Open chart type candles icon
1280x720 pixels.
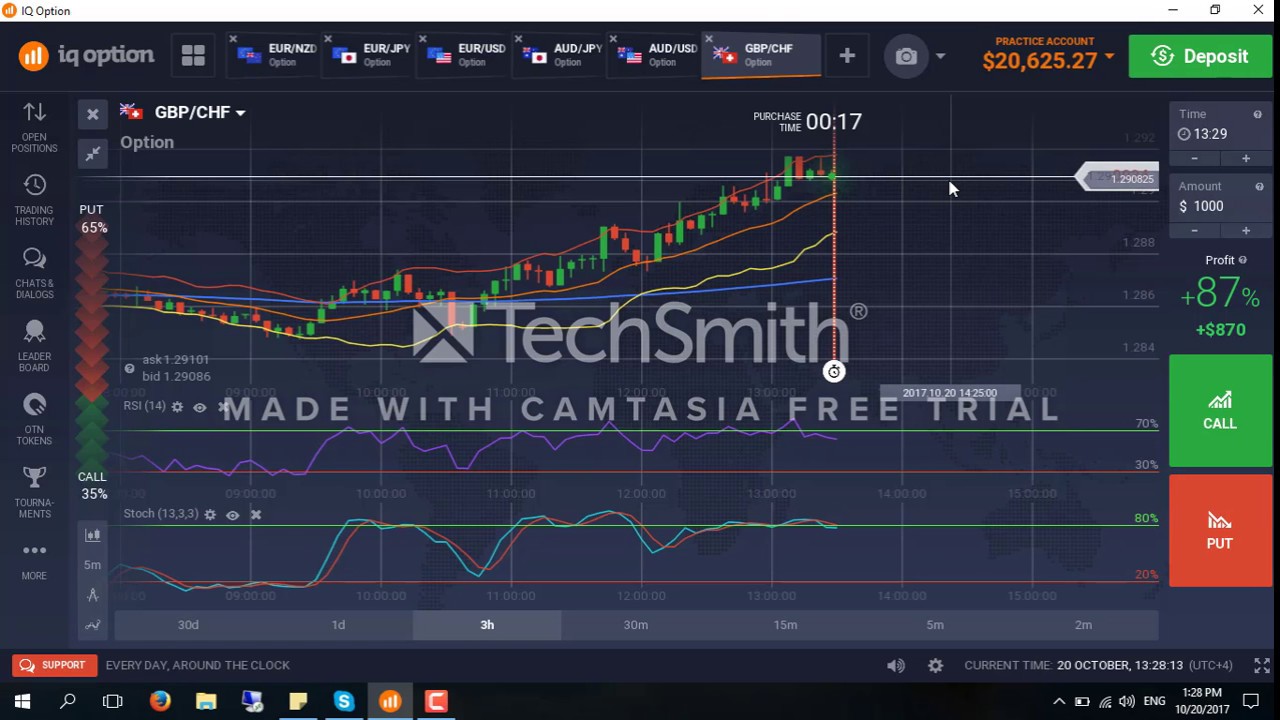click(93, 535)
